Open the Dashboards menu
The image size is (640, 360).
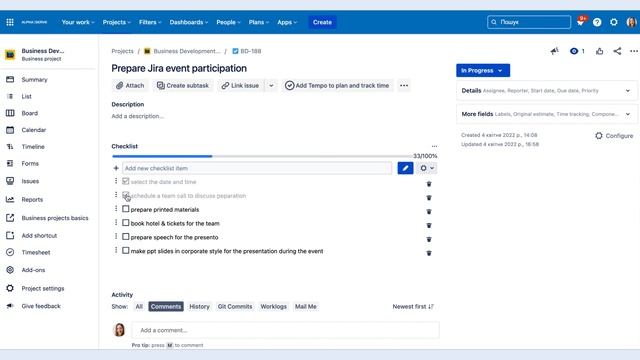pyautogui.click(x=189, y=22)
